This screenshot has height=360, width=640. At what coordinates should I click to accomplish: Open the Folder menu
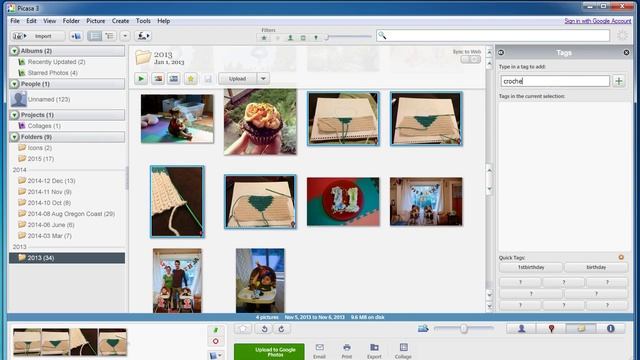point(71,21)
